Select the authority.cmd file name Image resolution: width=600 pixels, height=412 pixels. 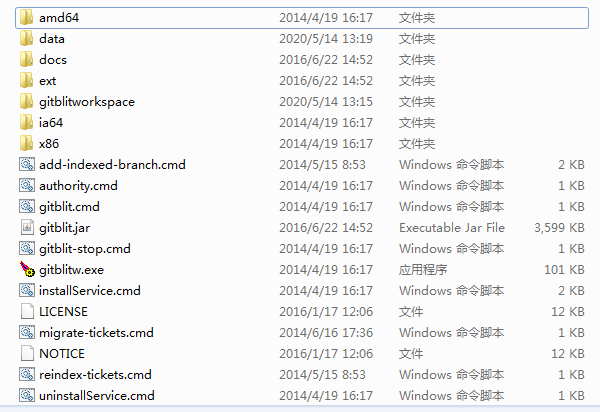[78, 186]
